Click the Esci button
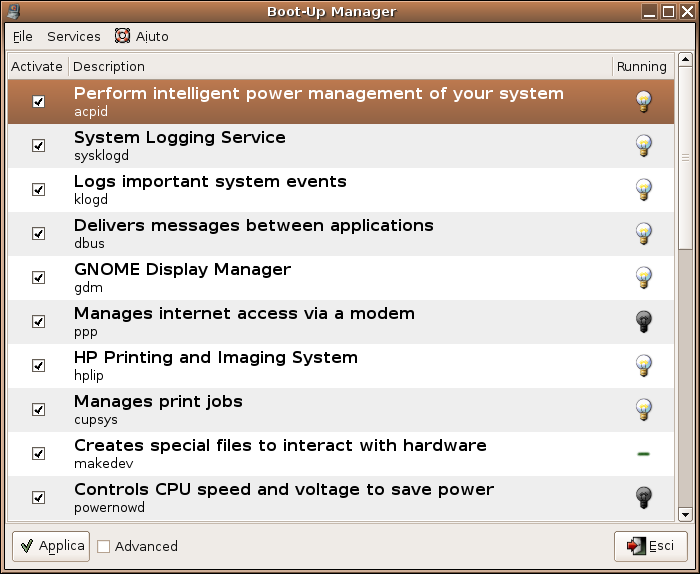The width and height of the screenshot is (700, 574). (650, 546)
